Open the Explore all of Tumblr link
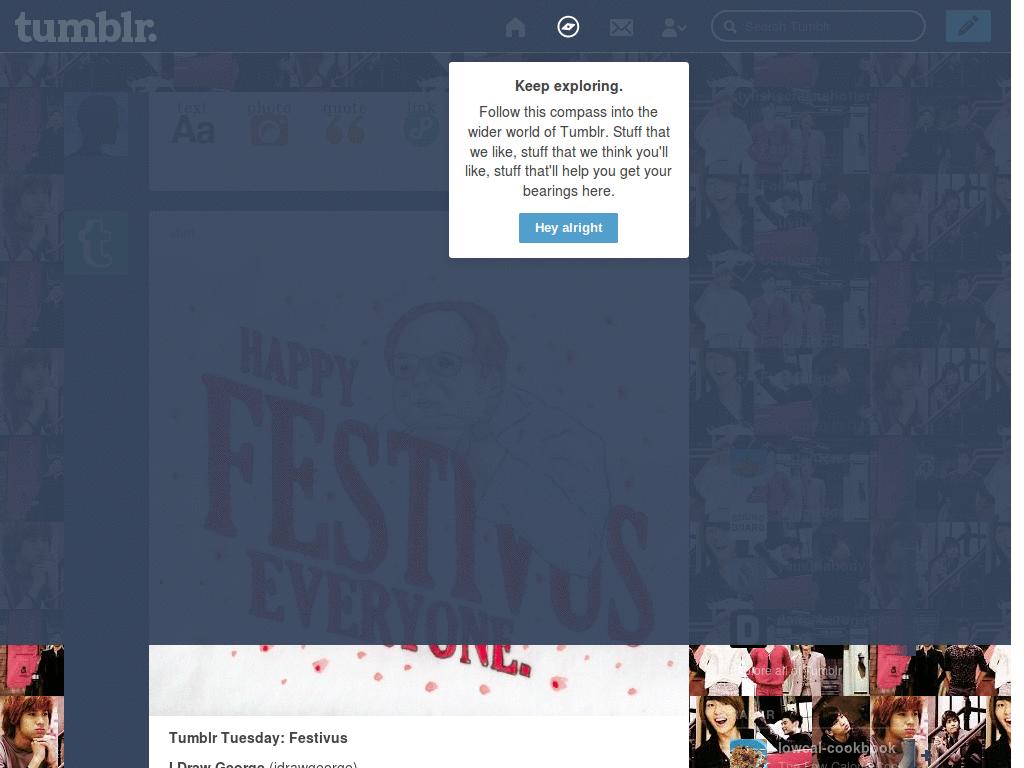This screenshot has width=1024, height=768. tap(786, 671)
